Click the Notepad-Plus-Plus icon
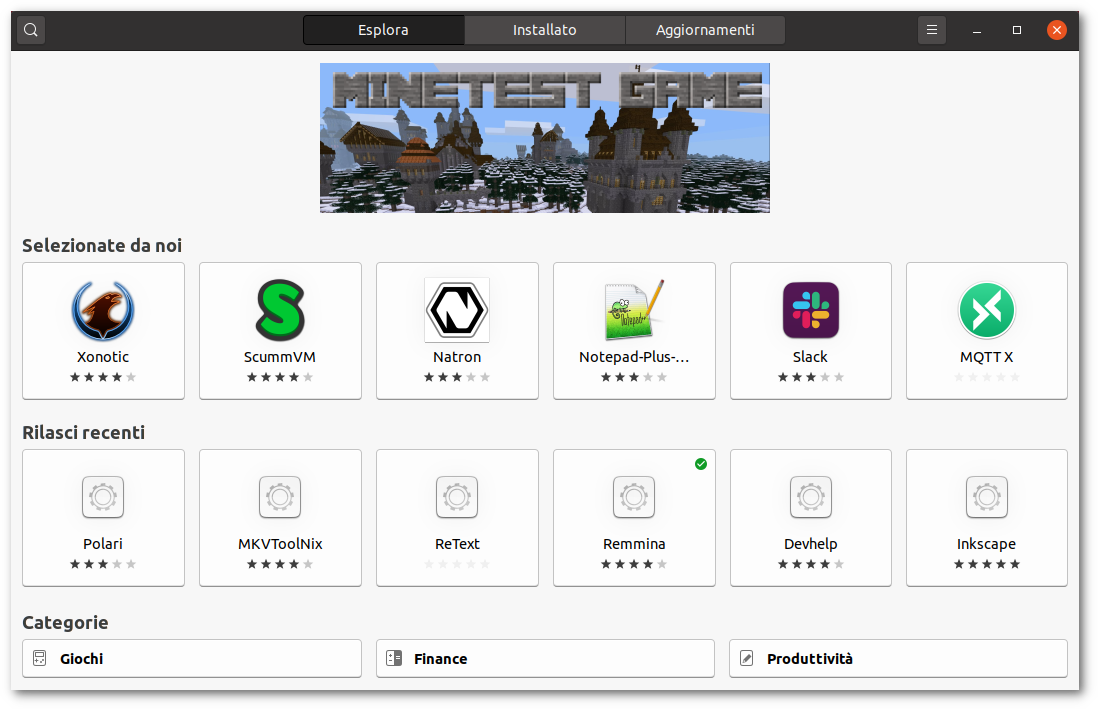This screenshot has width=1098, height=709. point(634,310)
